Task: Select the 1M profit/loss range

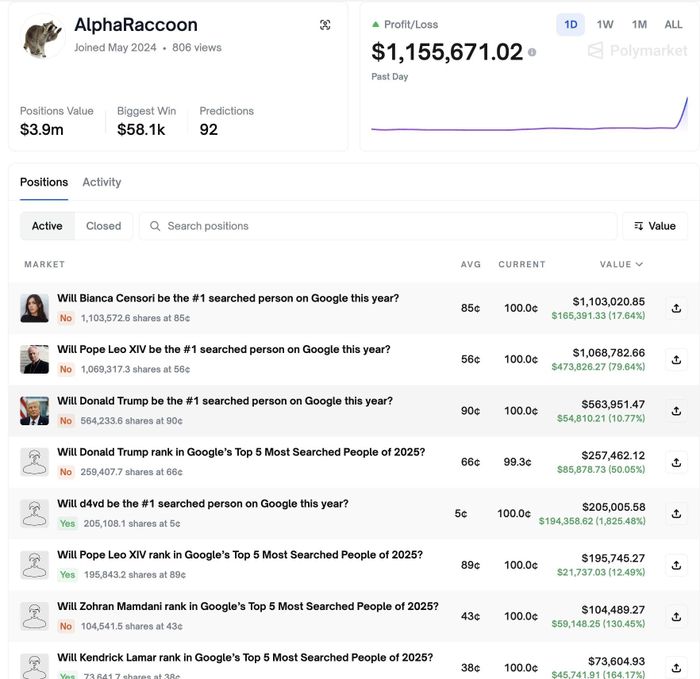Action: point(639,25)
